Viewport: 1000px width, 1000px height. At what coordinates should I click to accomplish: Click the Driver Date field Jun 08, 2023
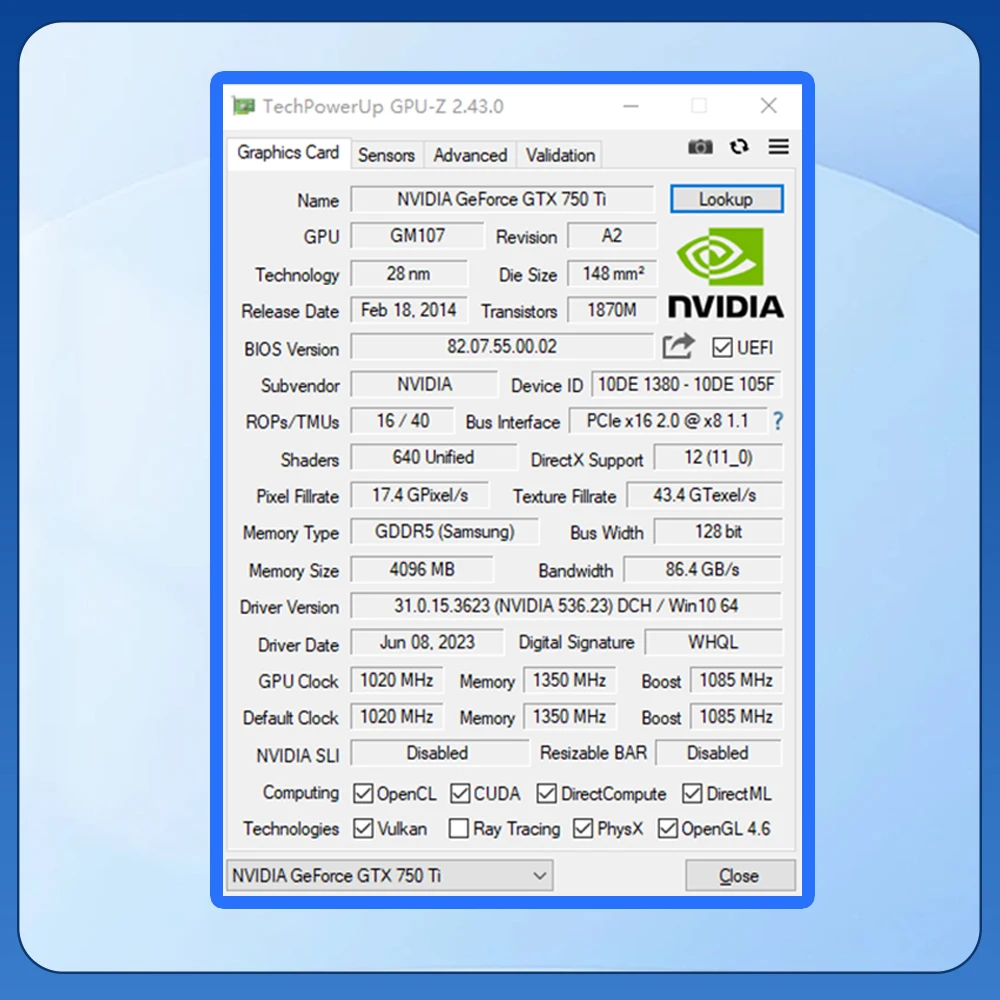427,642
